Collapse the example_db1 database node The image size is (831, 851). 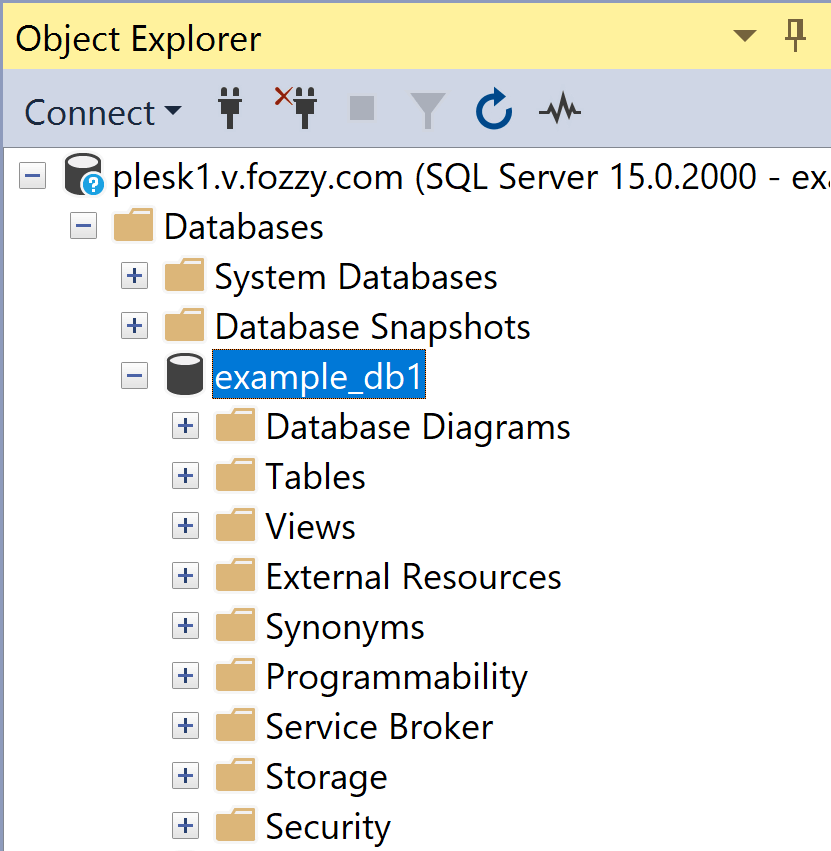[x=135, y=376]
